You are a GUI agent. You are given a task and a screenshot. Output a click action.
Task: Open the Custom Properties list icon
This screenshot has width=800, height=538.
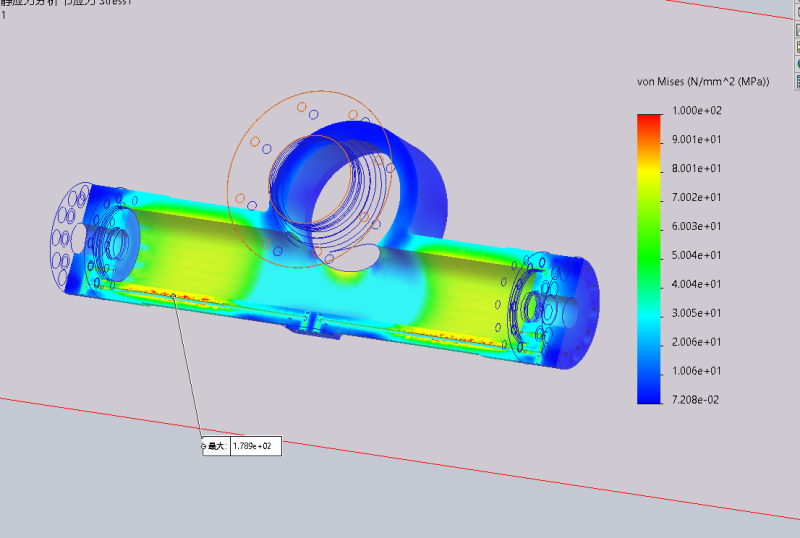pos(796,79)
